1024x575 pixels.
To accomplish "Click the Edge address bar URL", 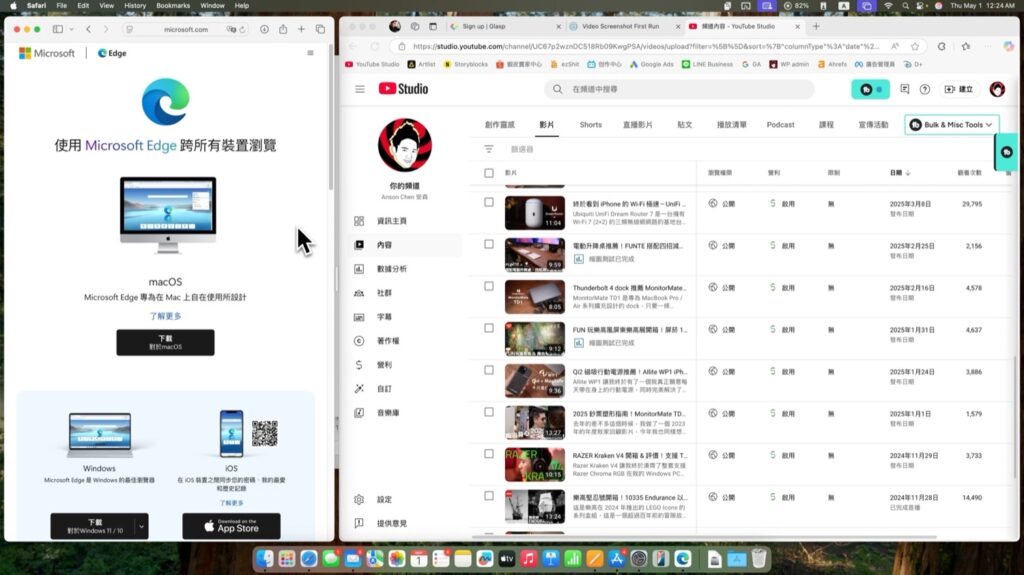I will (x=647, y=46).
